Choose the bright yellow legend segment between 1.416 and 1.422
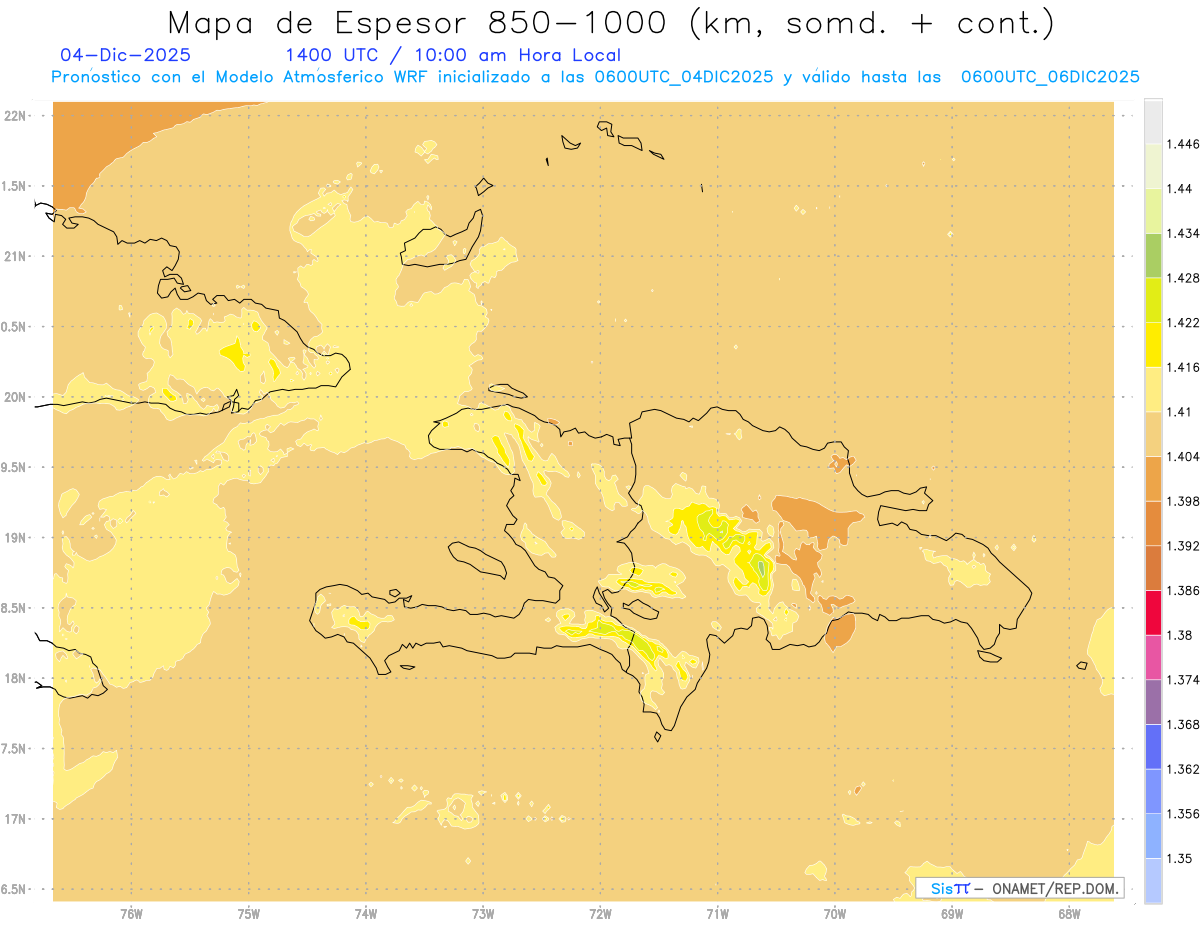This screenshot has width=1200, height=927. (1153, 344)
